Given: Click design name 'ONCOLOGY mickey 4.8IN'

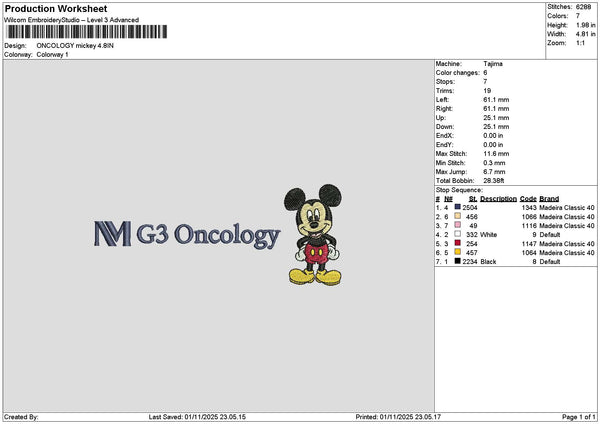Looking at the screenshot, I should [75, 46].
